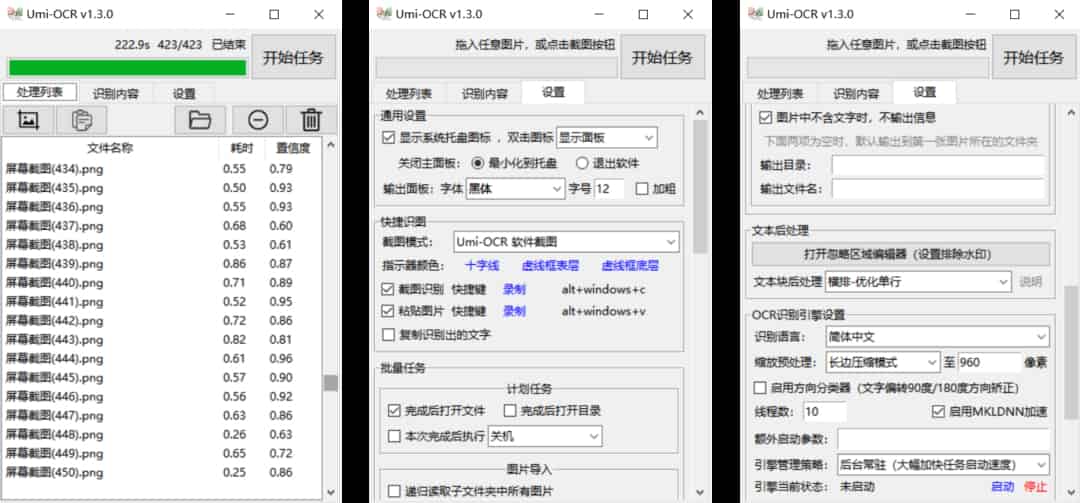Click the 耗时 column header
The image size is (1080, 503).
[x=242, y=148]
